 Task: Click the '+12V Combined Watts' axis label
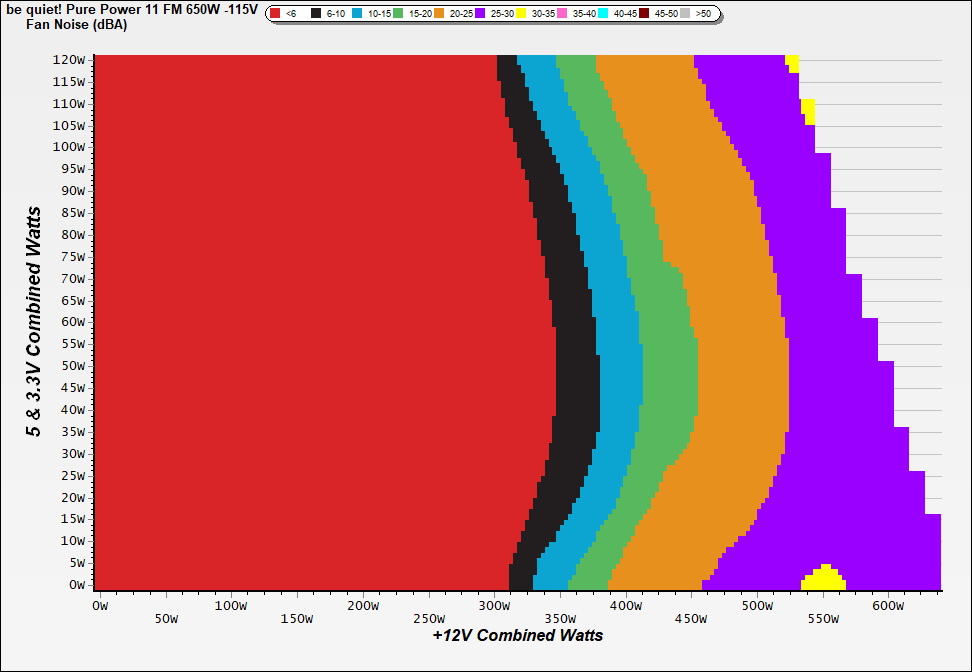[x=517, y=635]
